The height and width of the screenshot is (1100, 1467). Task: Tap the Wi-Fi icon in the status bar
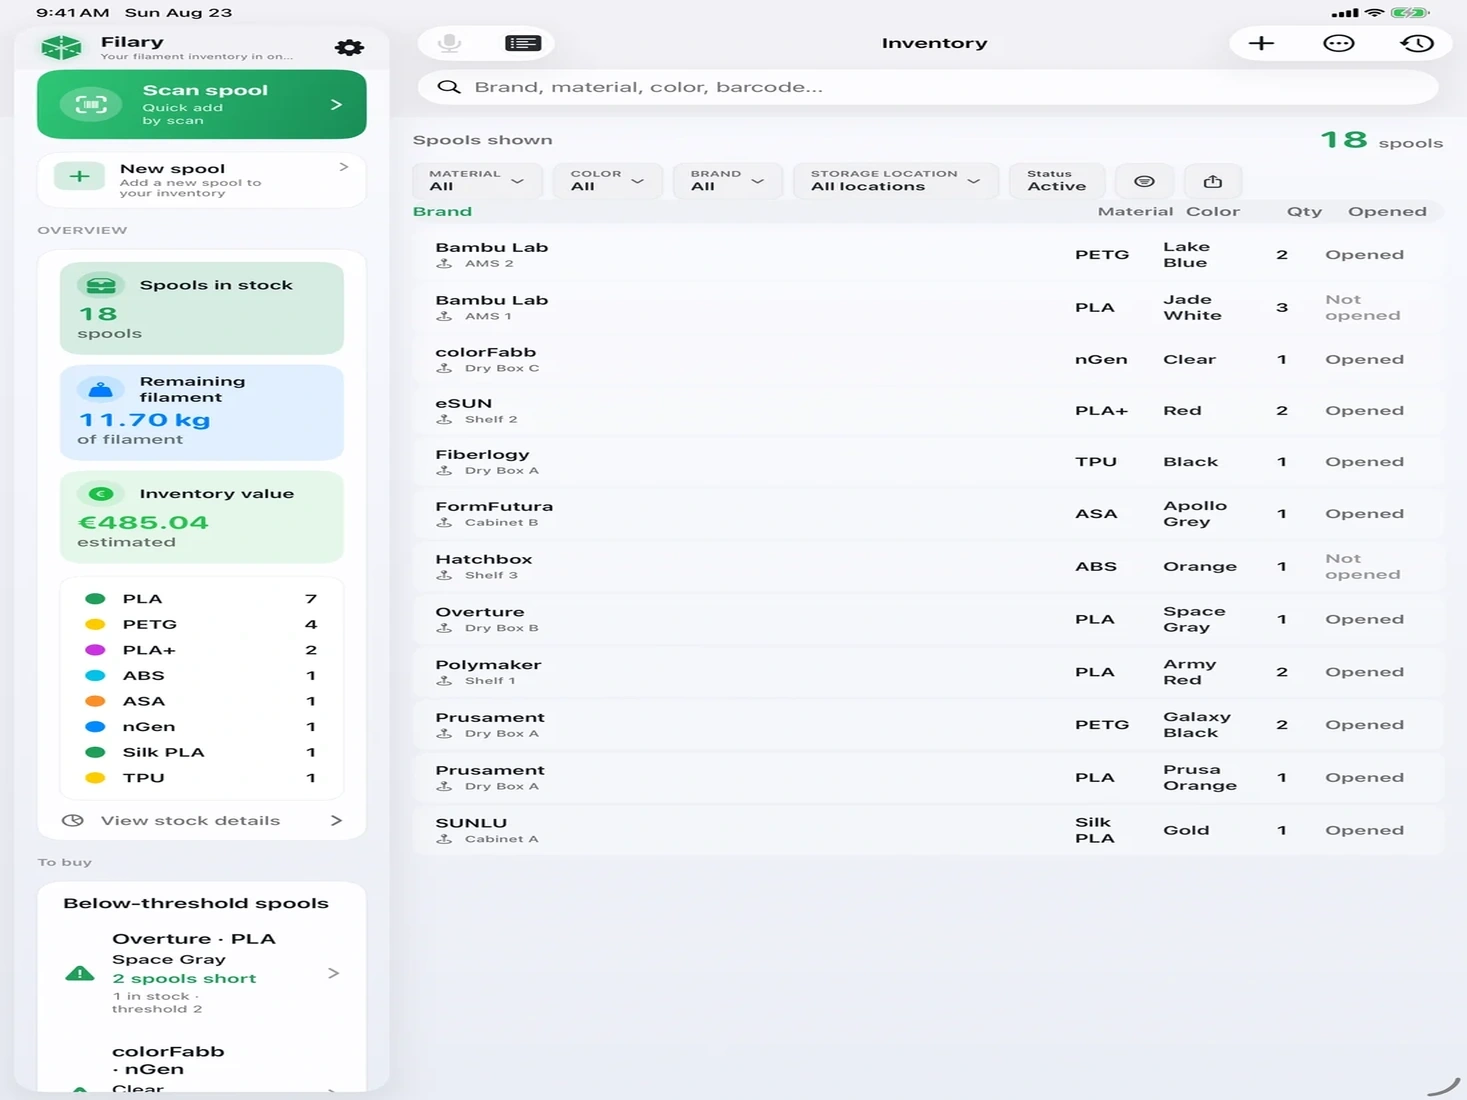1374,13
